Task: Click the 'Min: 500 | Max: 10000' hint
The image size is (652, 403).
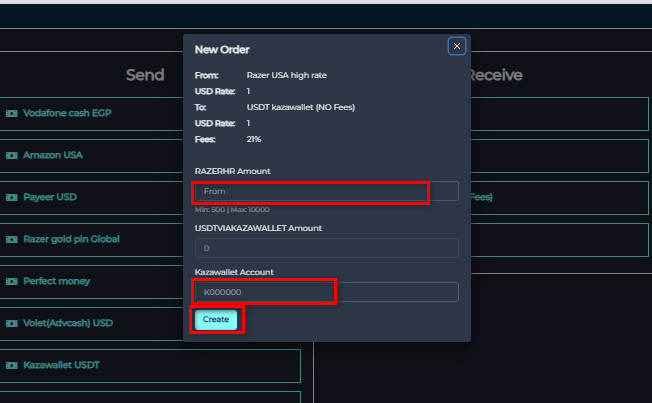Action: pyautogui.click(x=232, y=210)
